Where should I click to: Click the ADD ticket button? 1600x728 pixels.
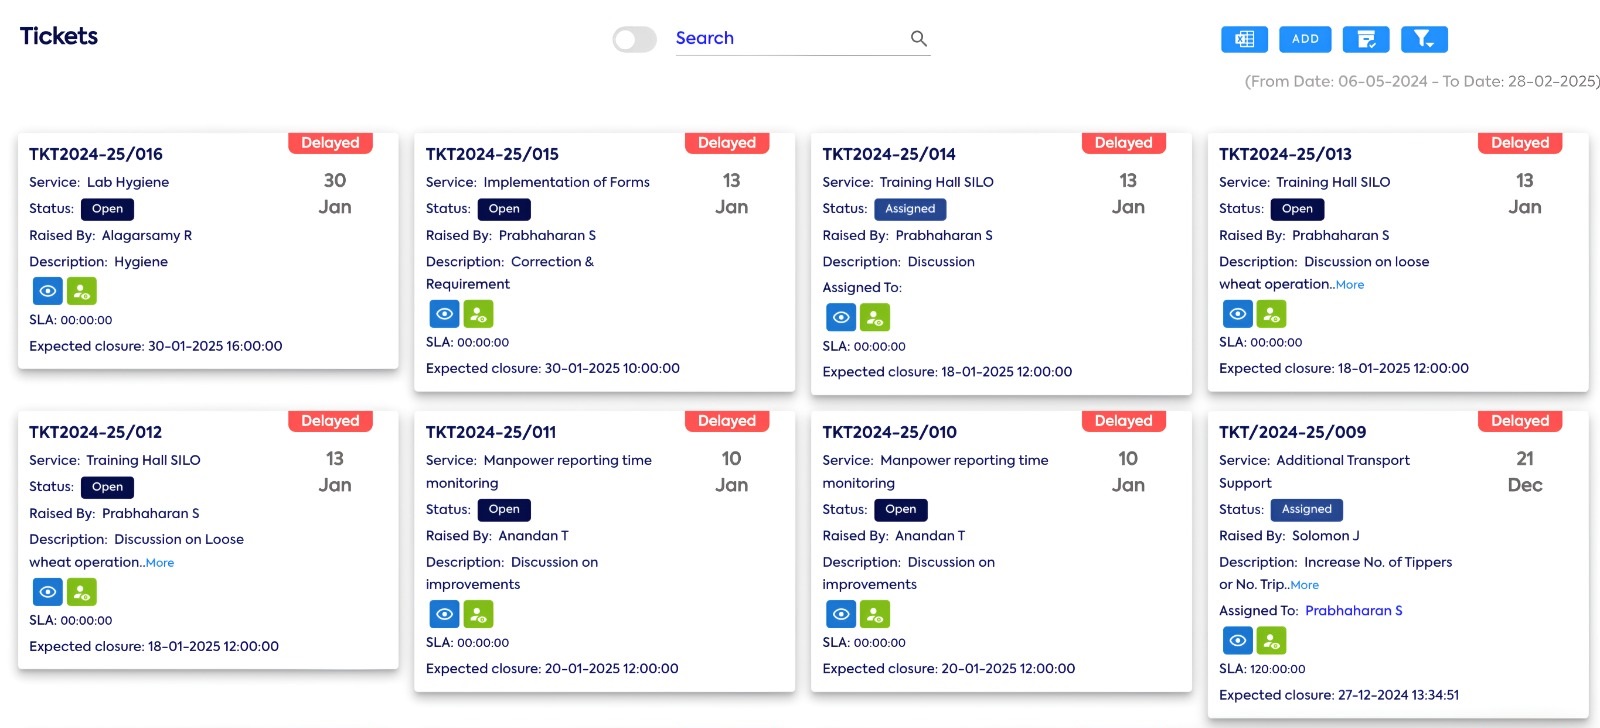pyautogui.click(x=1305, y=39)
